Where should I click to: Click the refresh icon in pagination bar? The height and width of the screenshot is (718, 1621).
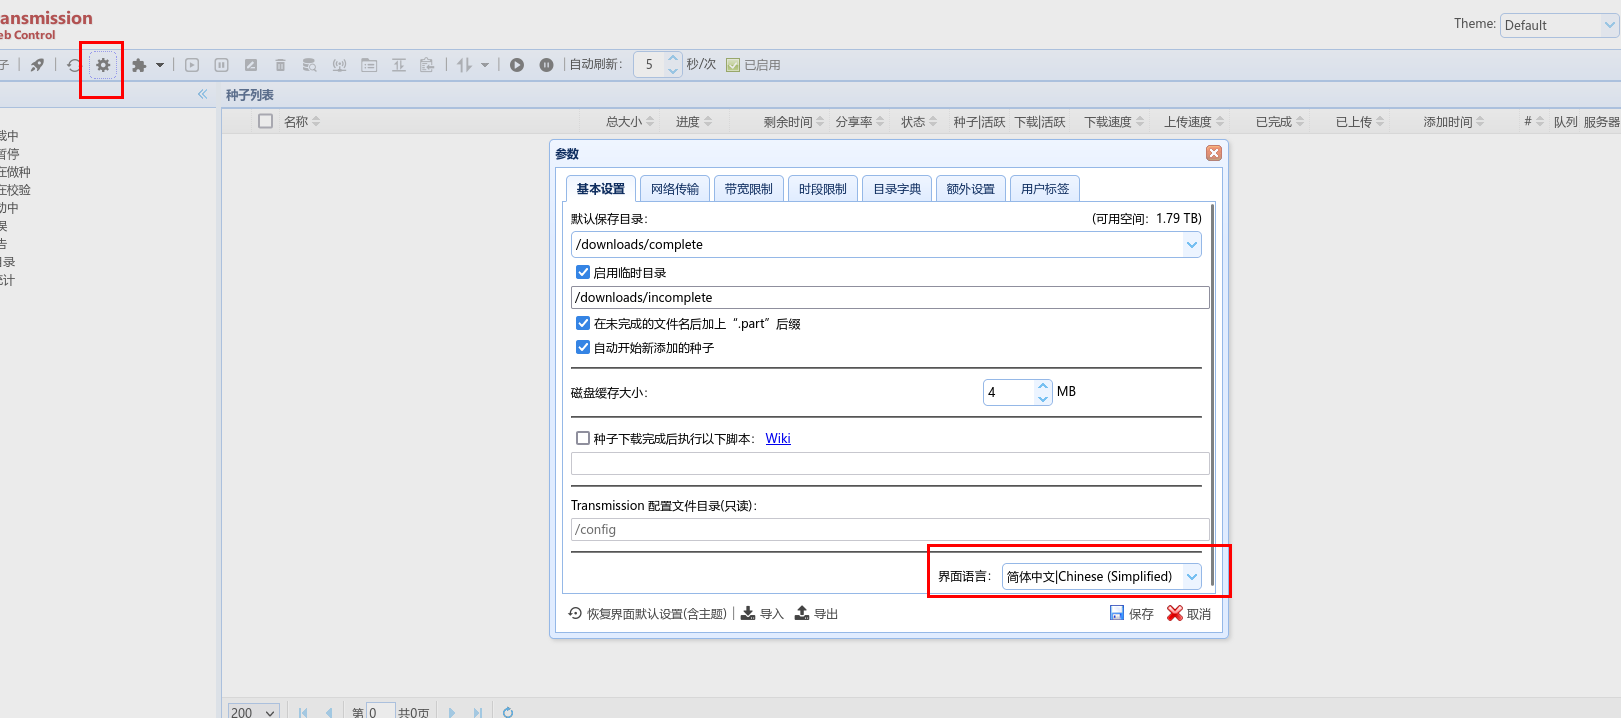click(508, 712)
